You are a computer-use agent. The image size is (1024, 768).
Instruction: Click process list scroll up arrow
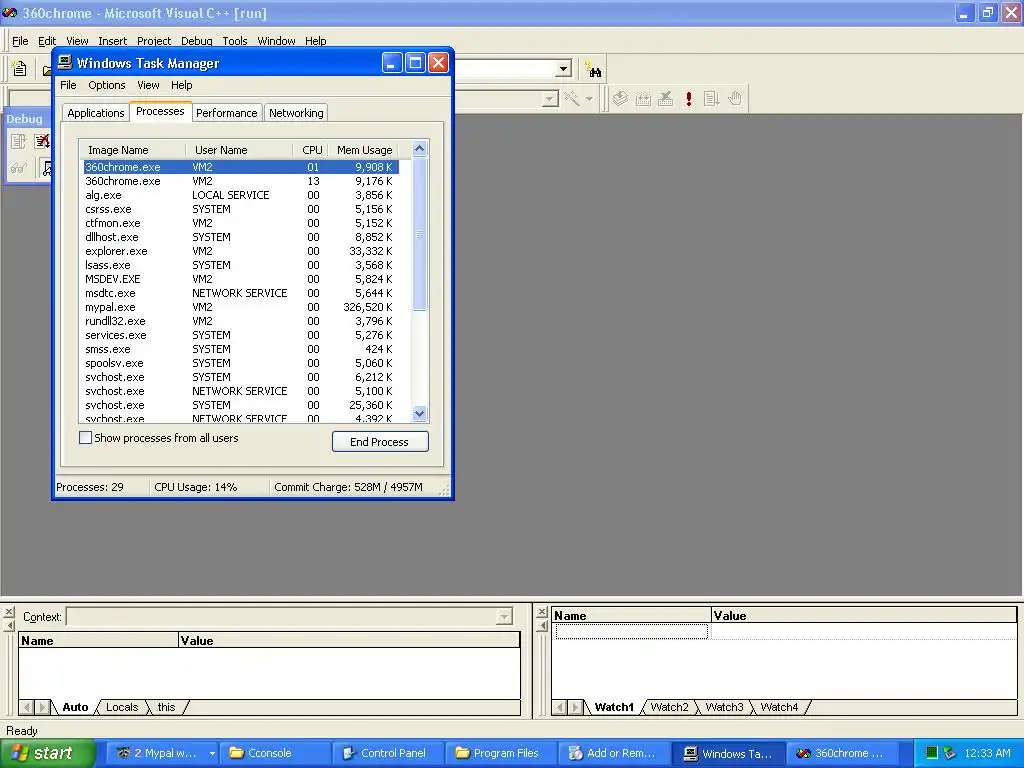[x=419, y=149]
